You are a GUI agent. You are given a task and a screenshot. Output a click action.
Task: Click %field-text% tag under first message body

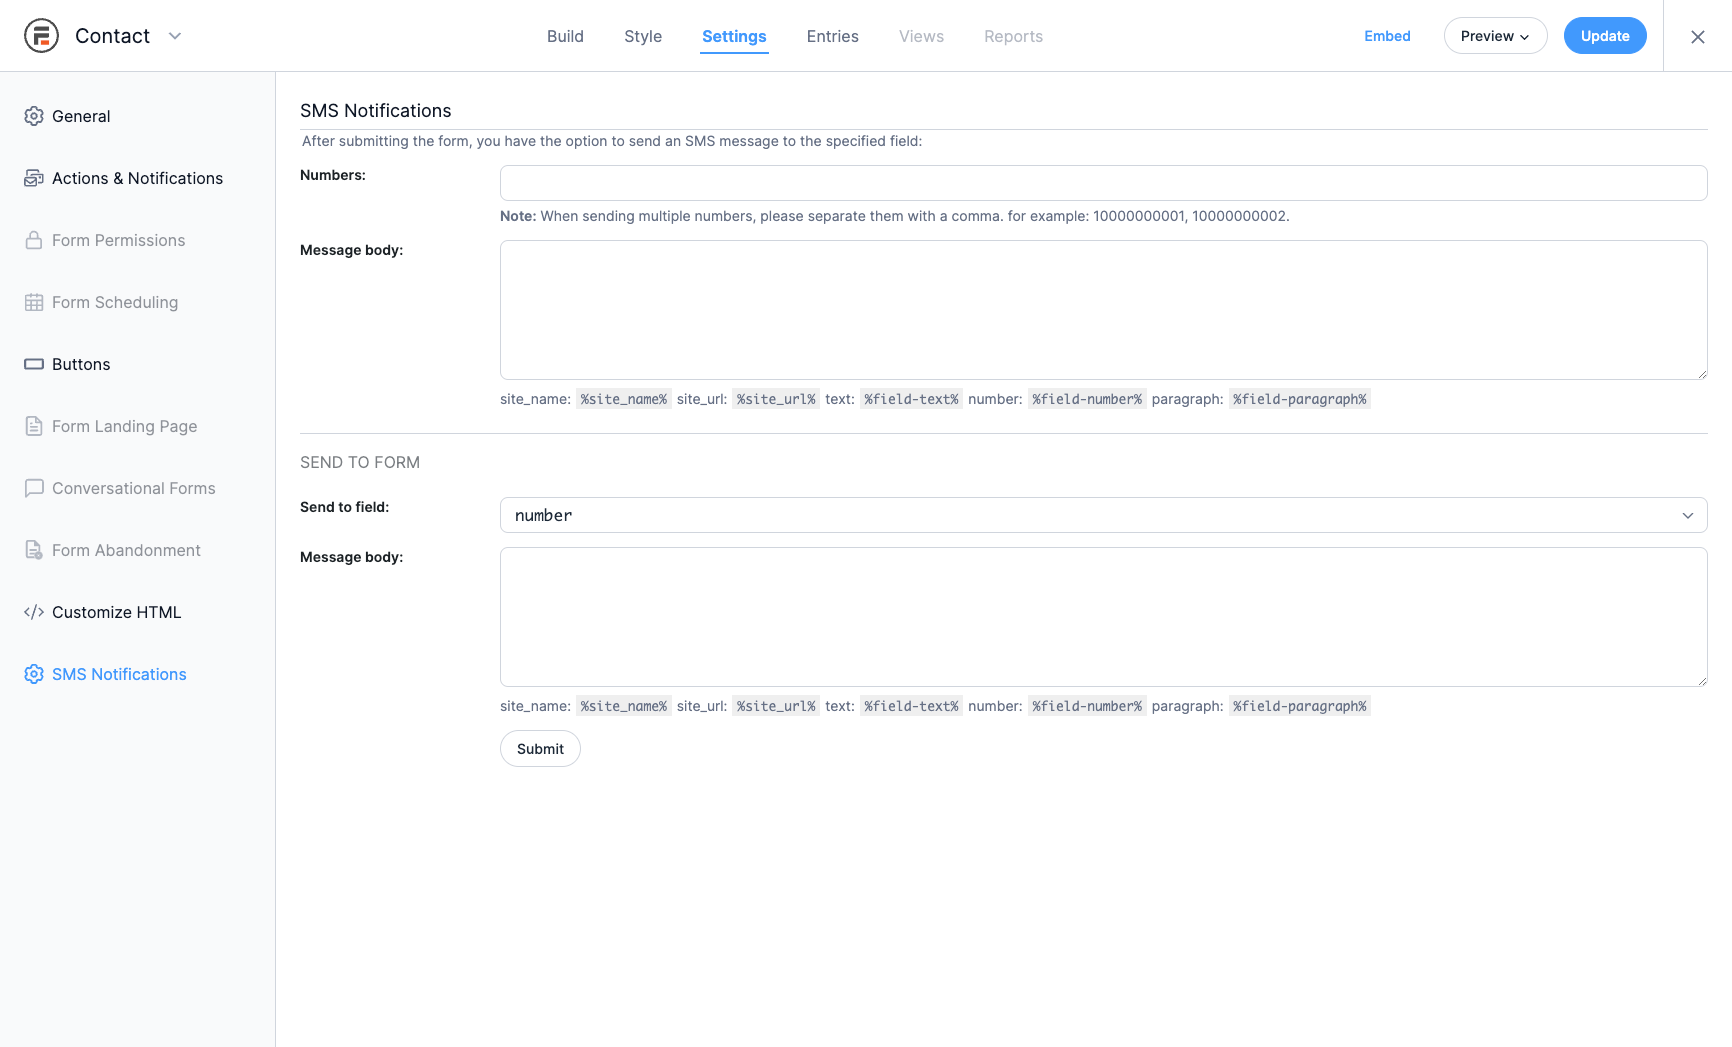911,399
